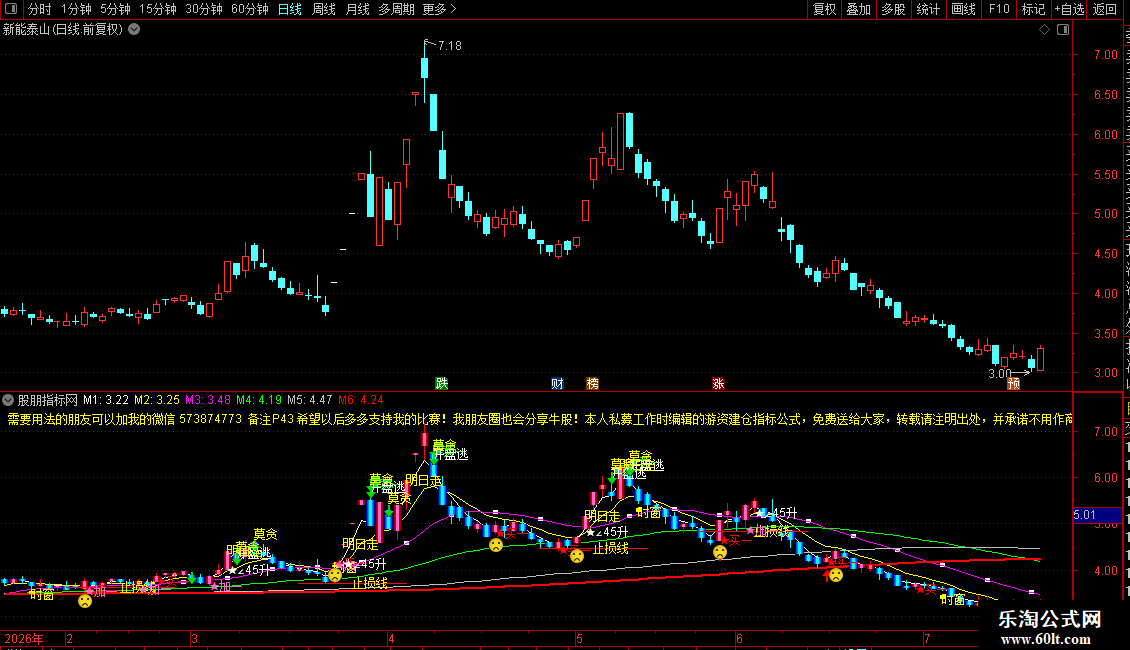Click the yellow indicator note text line
Viewport: 1130px width, 650px height.
click(540, 419)
